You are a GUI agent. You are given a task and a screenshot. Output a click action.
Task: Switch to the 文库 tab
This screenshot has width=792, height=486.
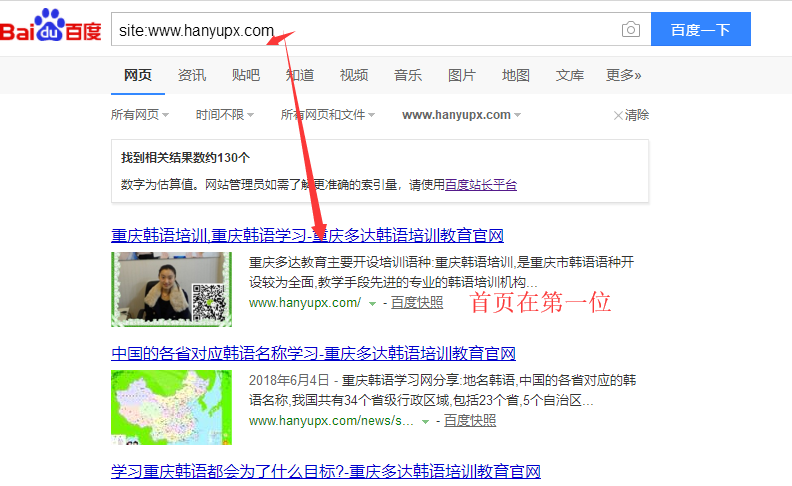pos(570,75)
